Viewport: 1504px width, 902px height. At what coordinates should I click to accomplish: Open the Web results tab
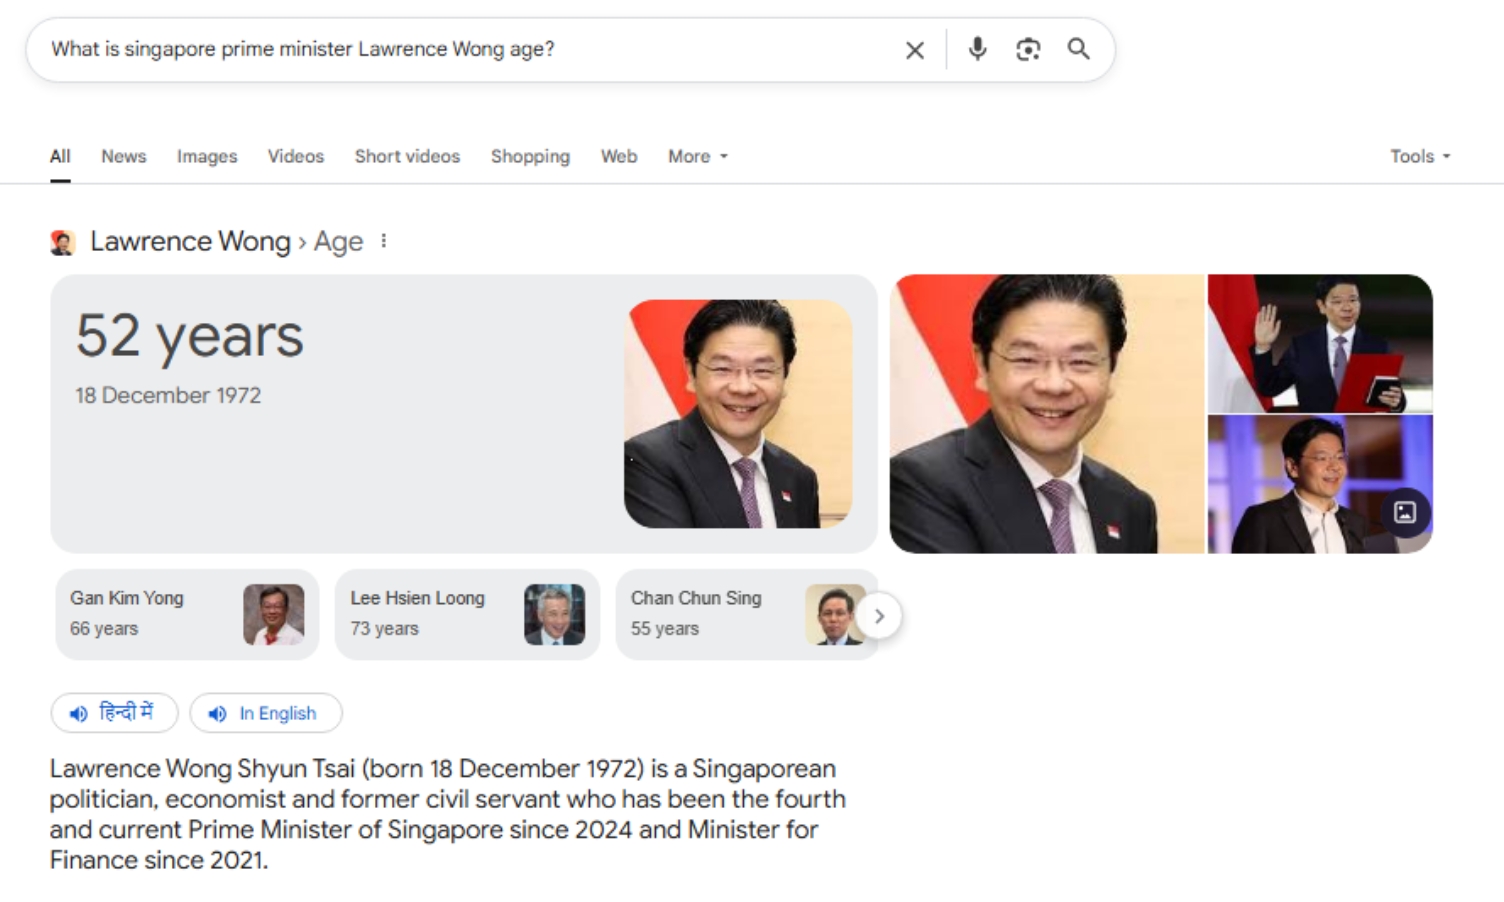[x=619, y=156]
